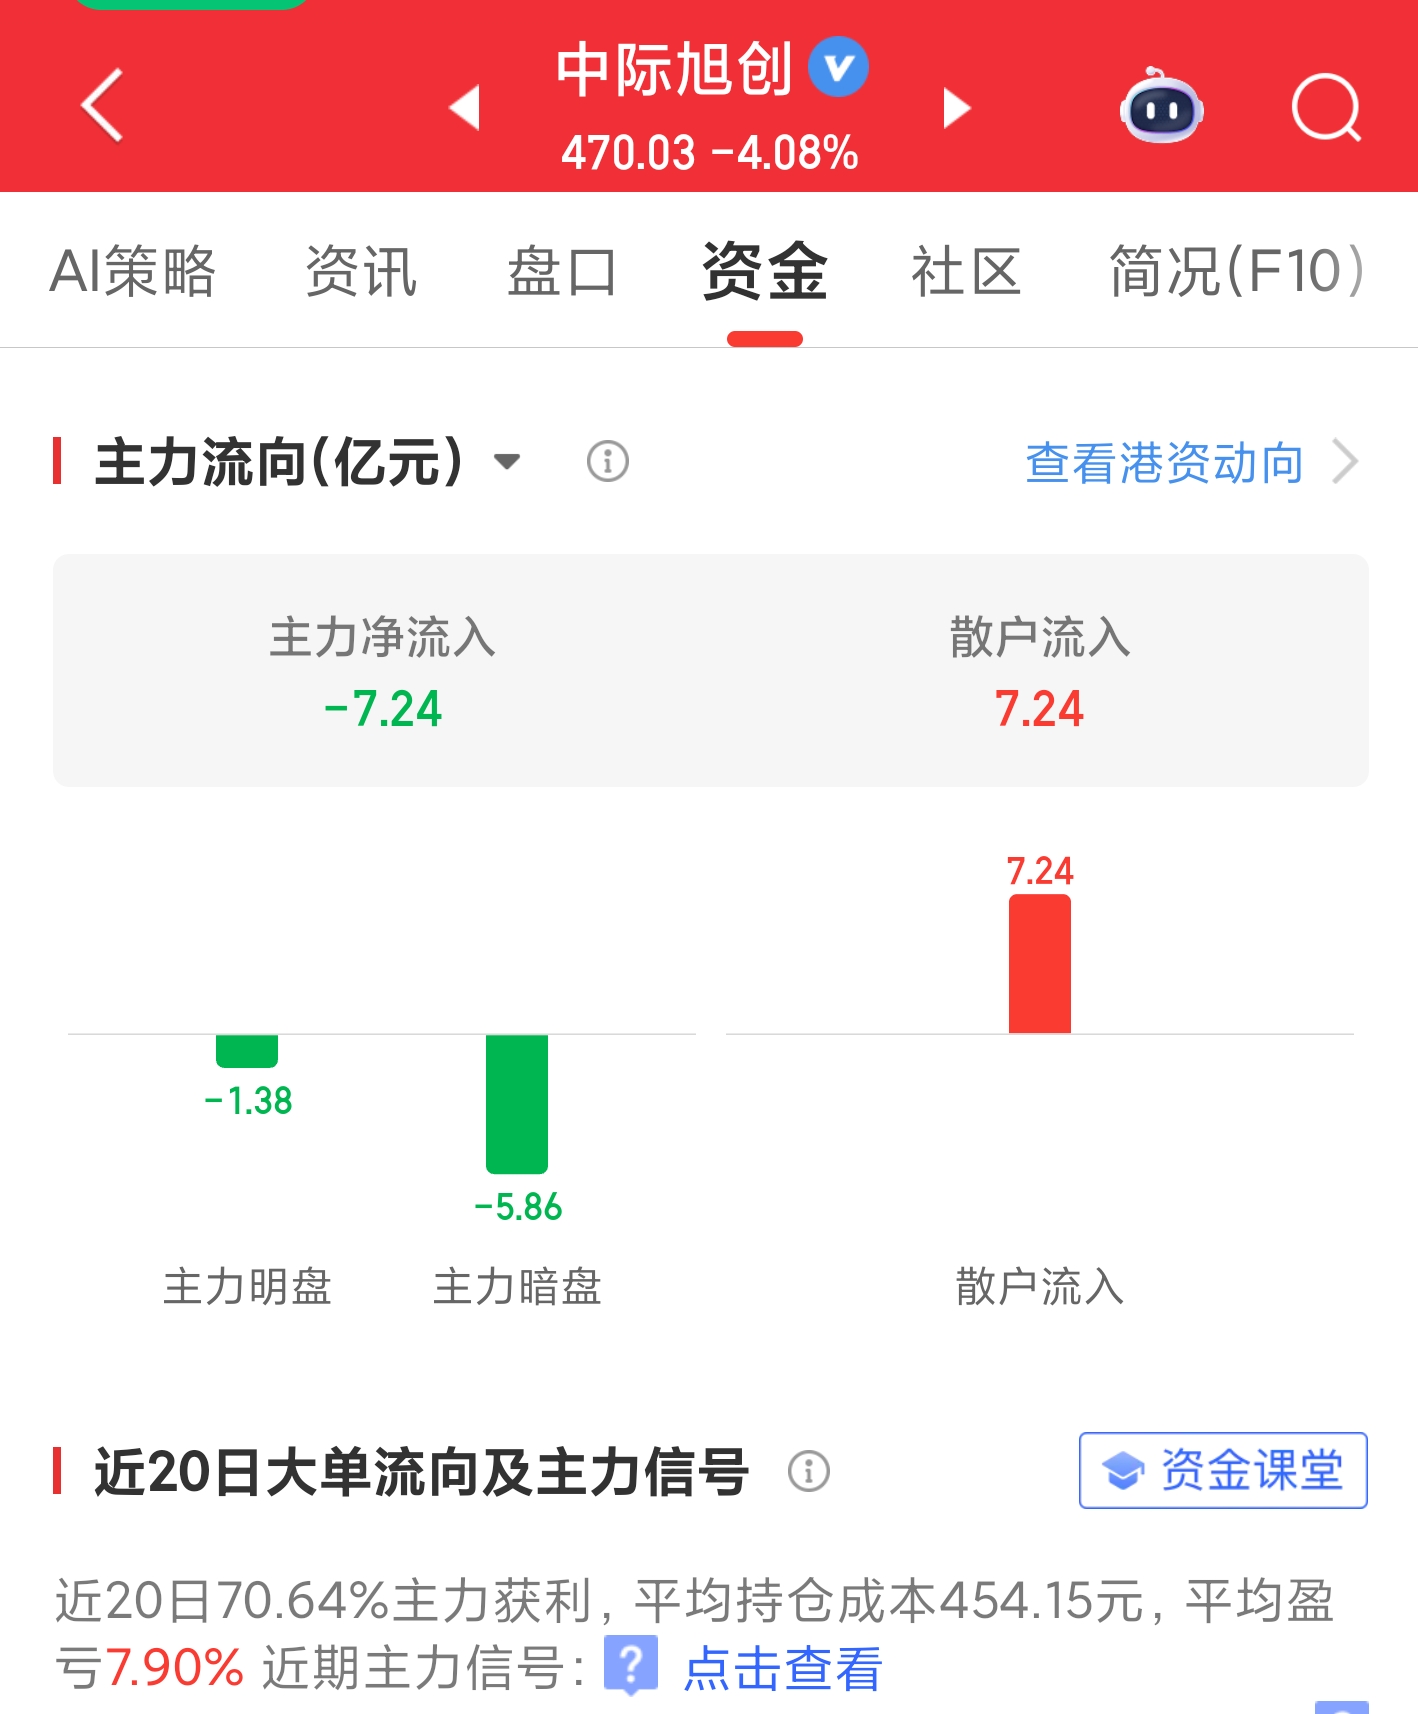This screenshot has height=1714, width=1418.
Task: Open the robot AI assistant icon
Action: pyautogui.click(x=1161, y=106)
